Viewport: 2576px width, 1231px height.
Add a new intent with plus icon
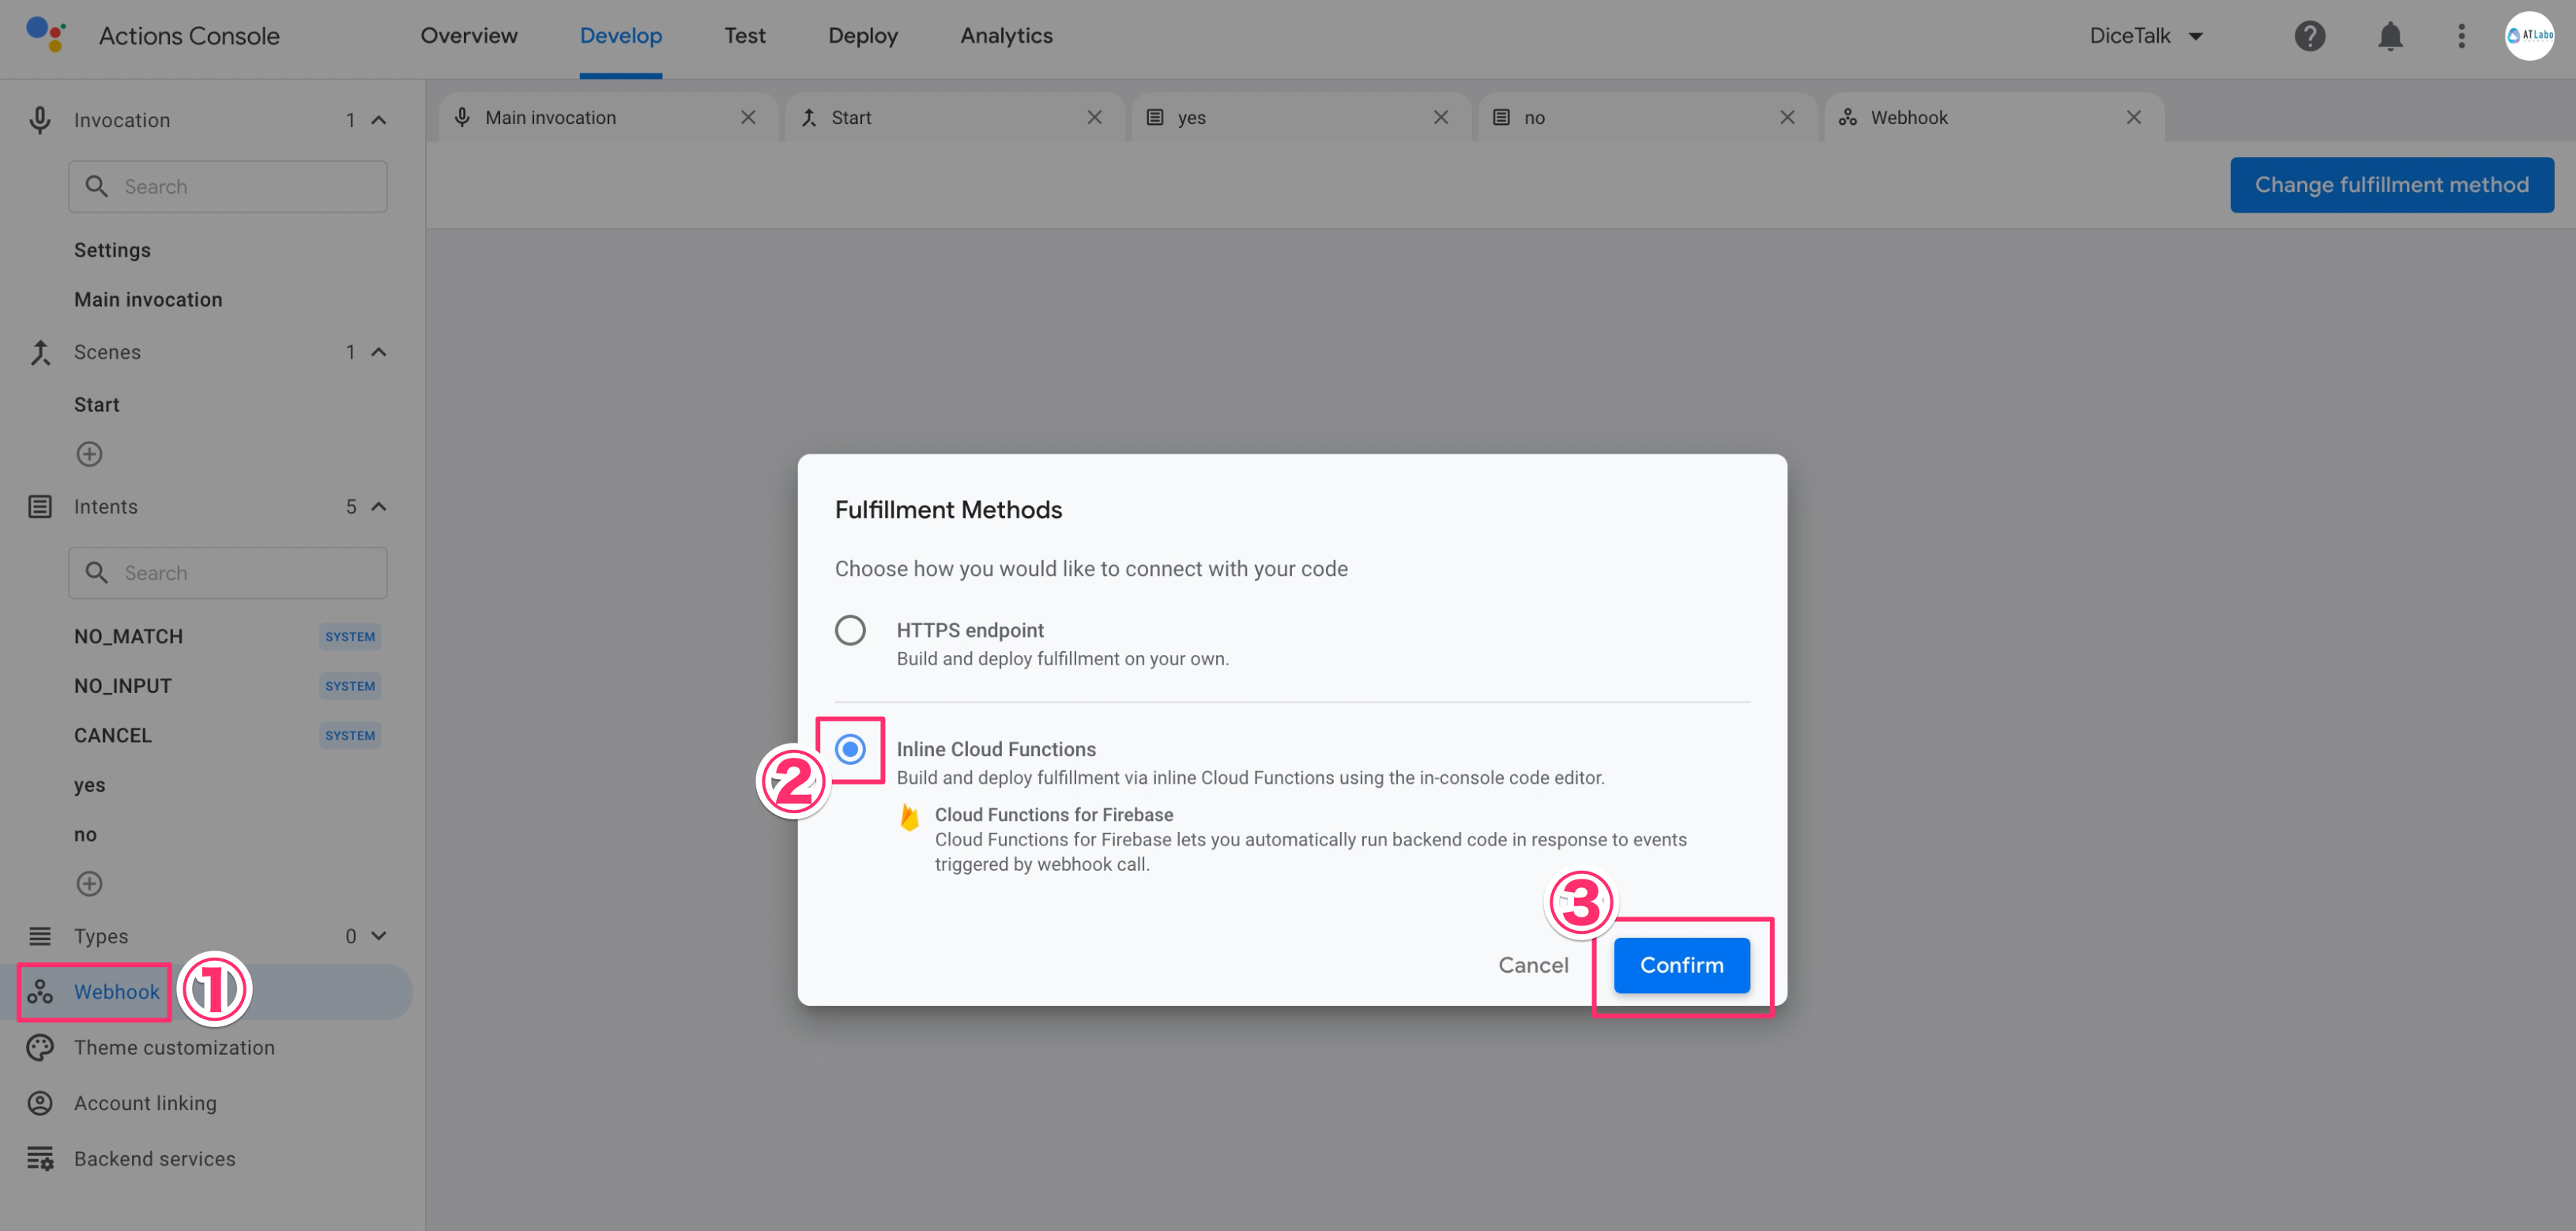click(89, 884)
